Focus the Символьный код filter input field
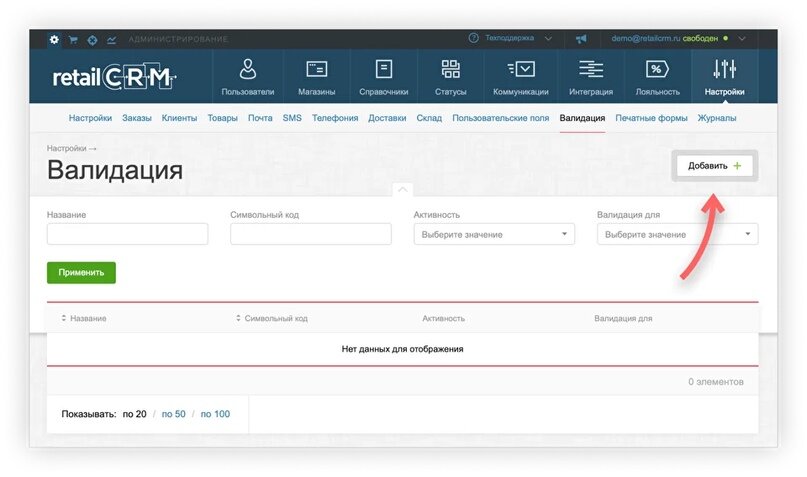Viewport: 807px width, 477px height. tap(311, 234)
